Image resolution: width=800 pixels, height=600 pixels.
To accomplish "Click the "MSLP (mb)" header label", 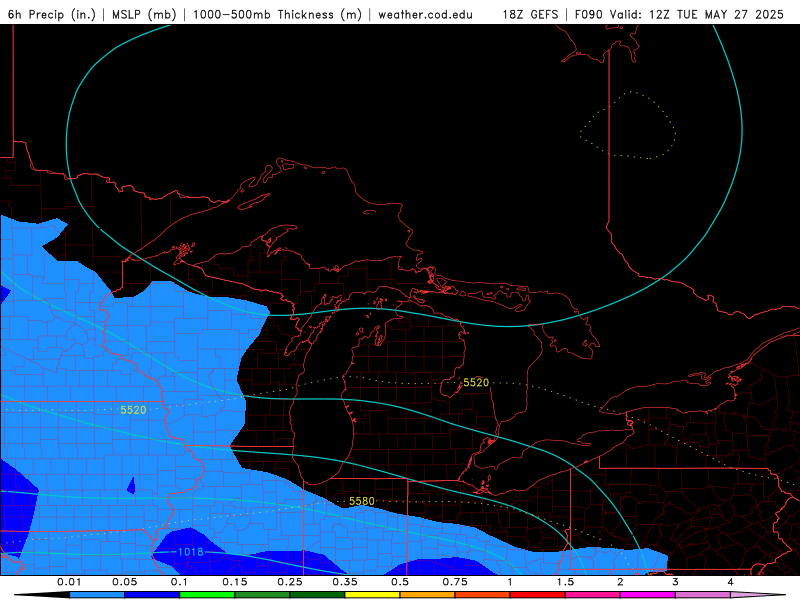I will [144, 14].
